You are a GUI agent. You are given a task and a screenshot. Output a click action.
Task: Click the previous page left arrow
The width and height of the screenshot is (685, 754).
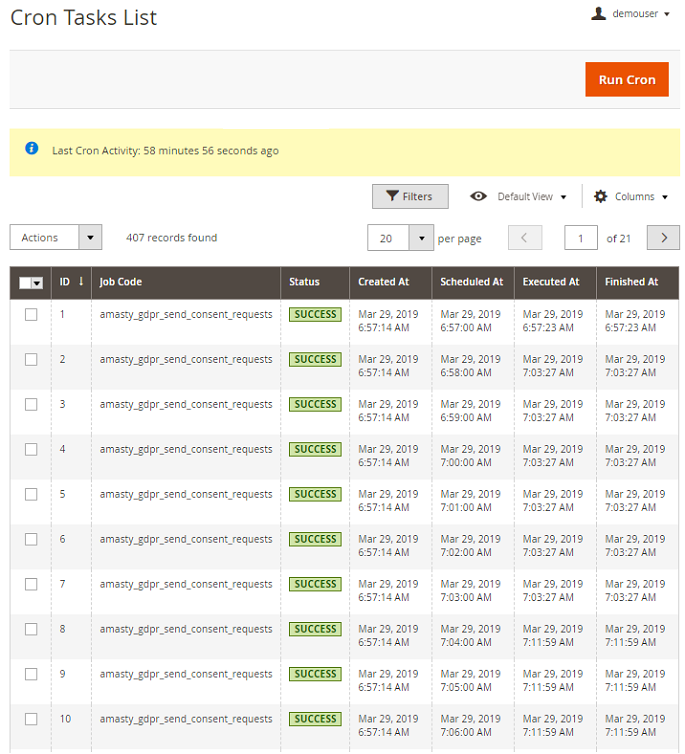pyautogui.click(x=525, y=238)
